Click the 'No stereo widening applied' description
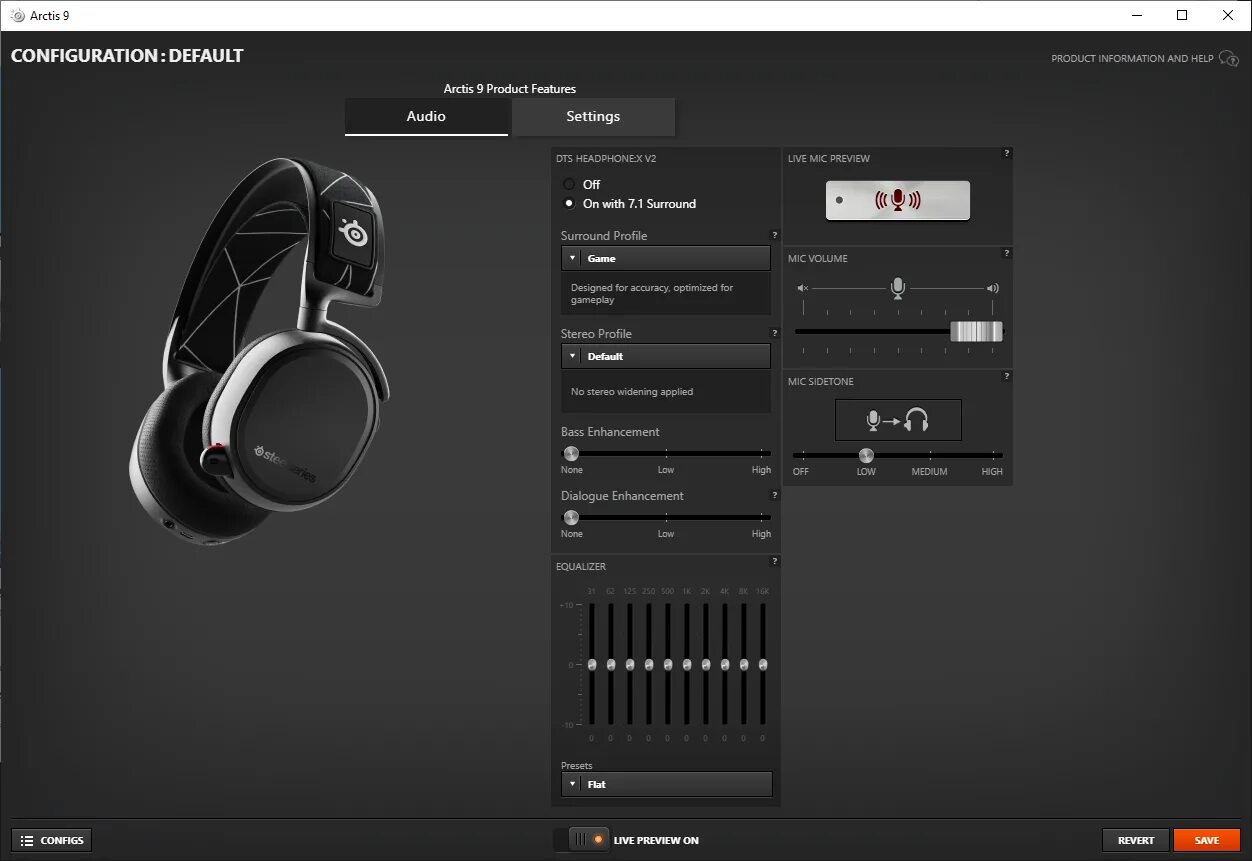The width and height of the screenshot is (1252, 861). 632,392
